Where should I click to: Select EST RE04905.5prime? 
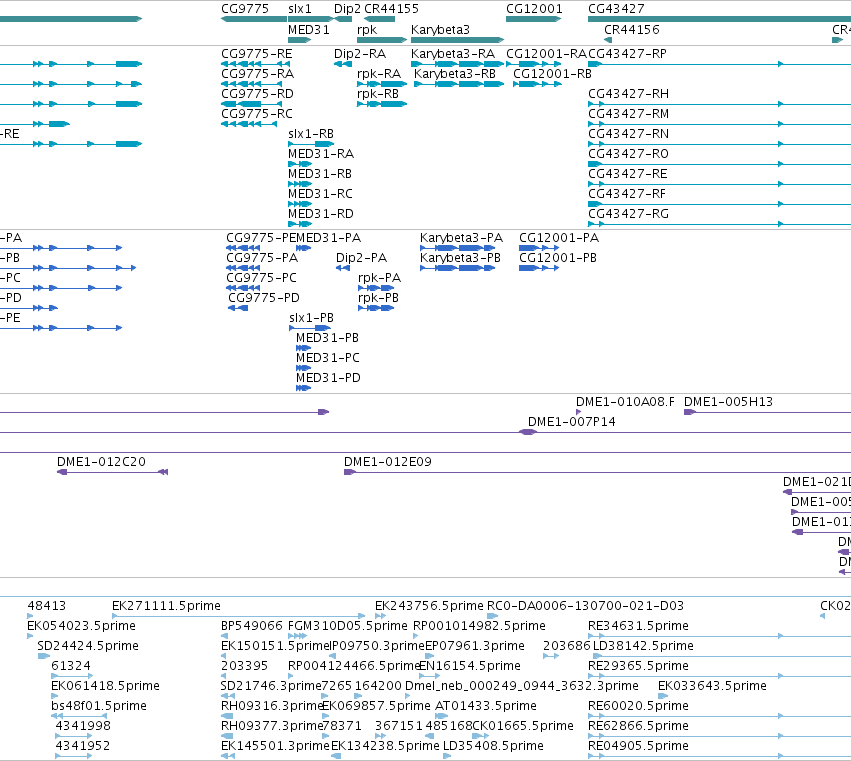(x=638, y=746)
